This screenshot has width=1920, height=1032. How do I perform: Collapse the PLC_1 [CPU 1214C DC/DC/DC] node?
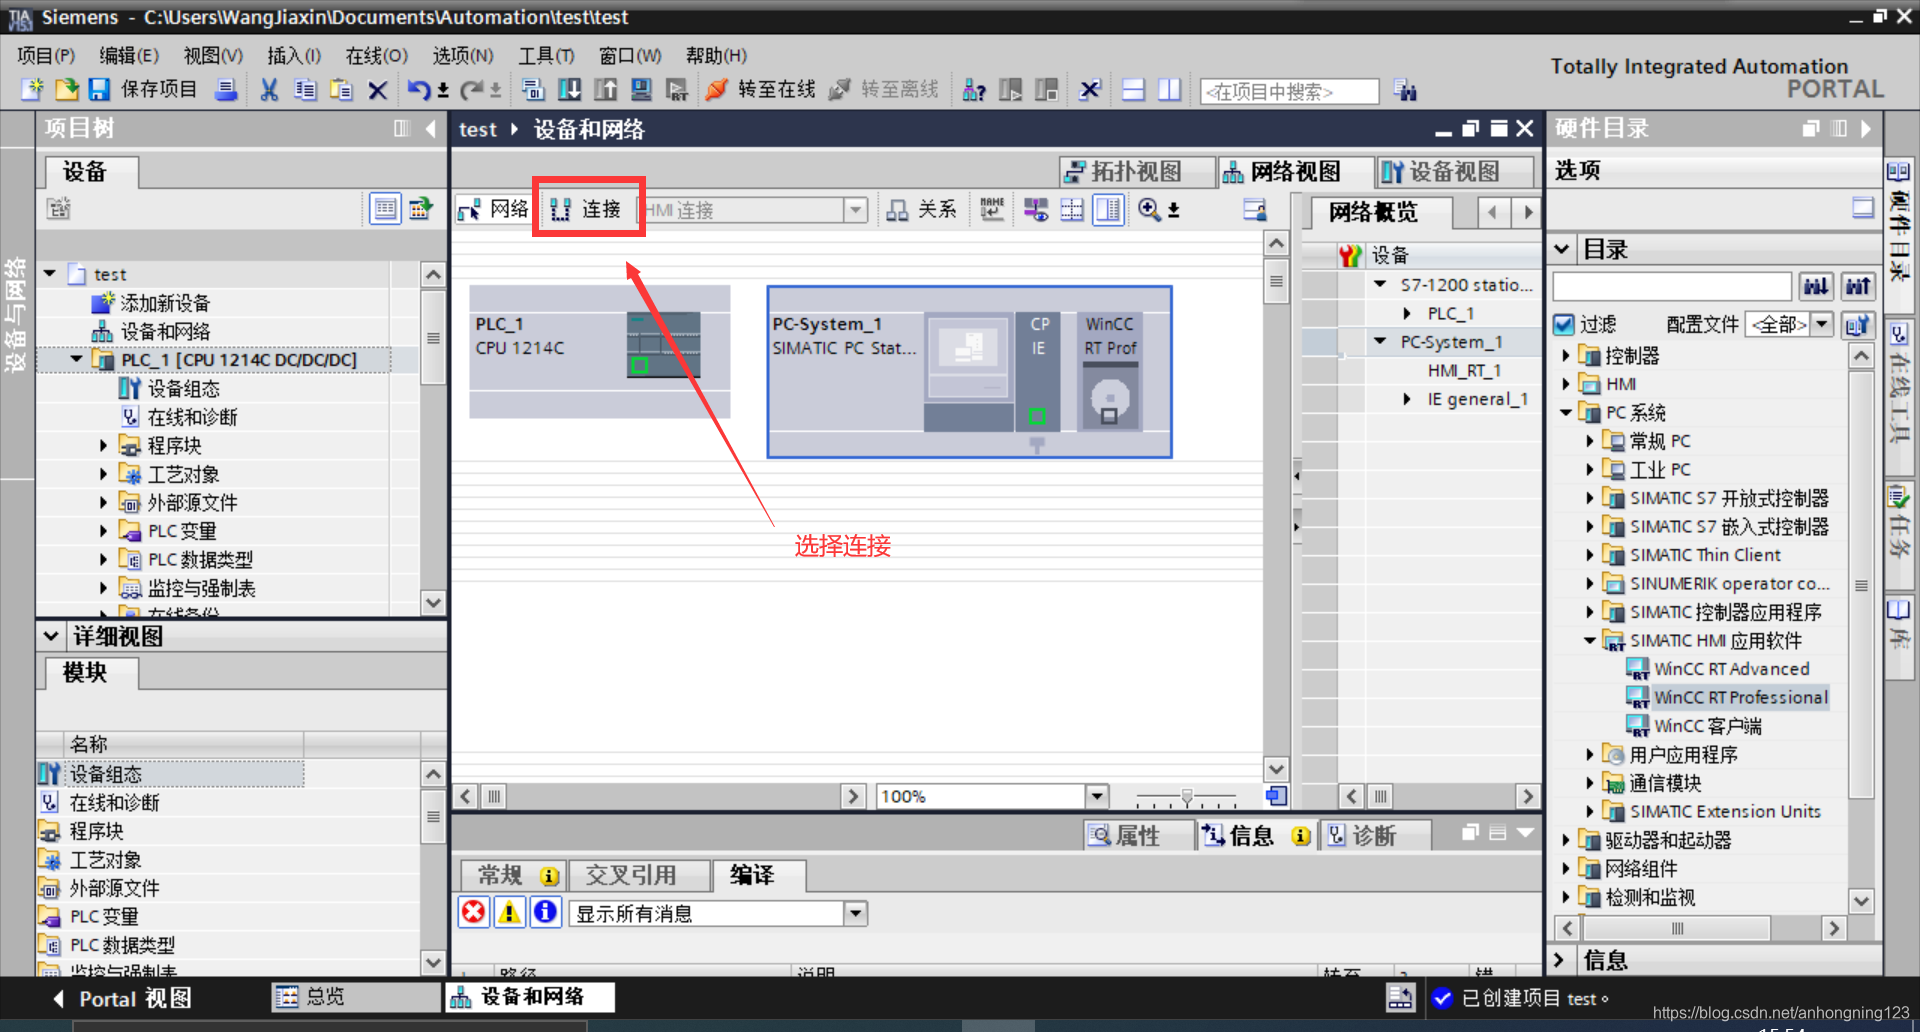click(76, 359)
